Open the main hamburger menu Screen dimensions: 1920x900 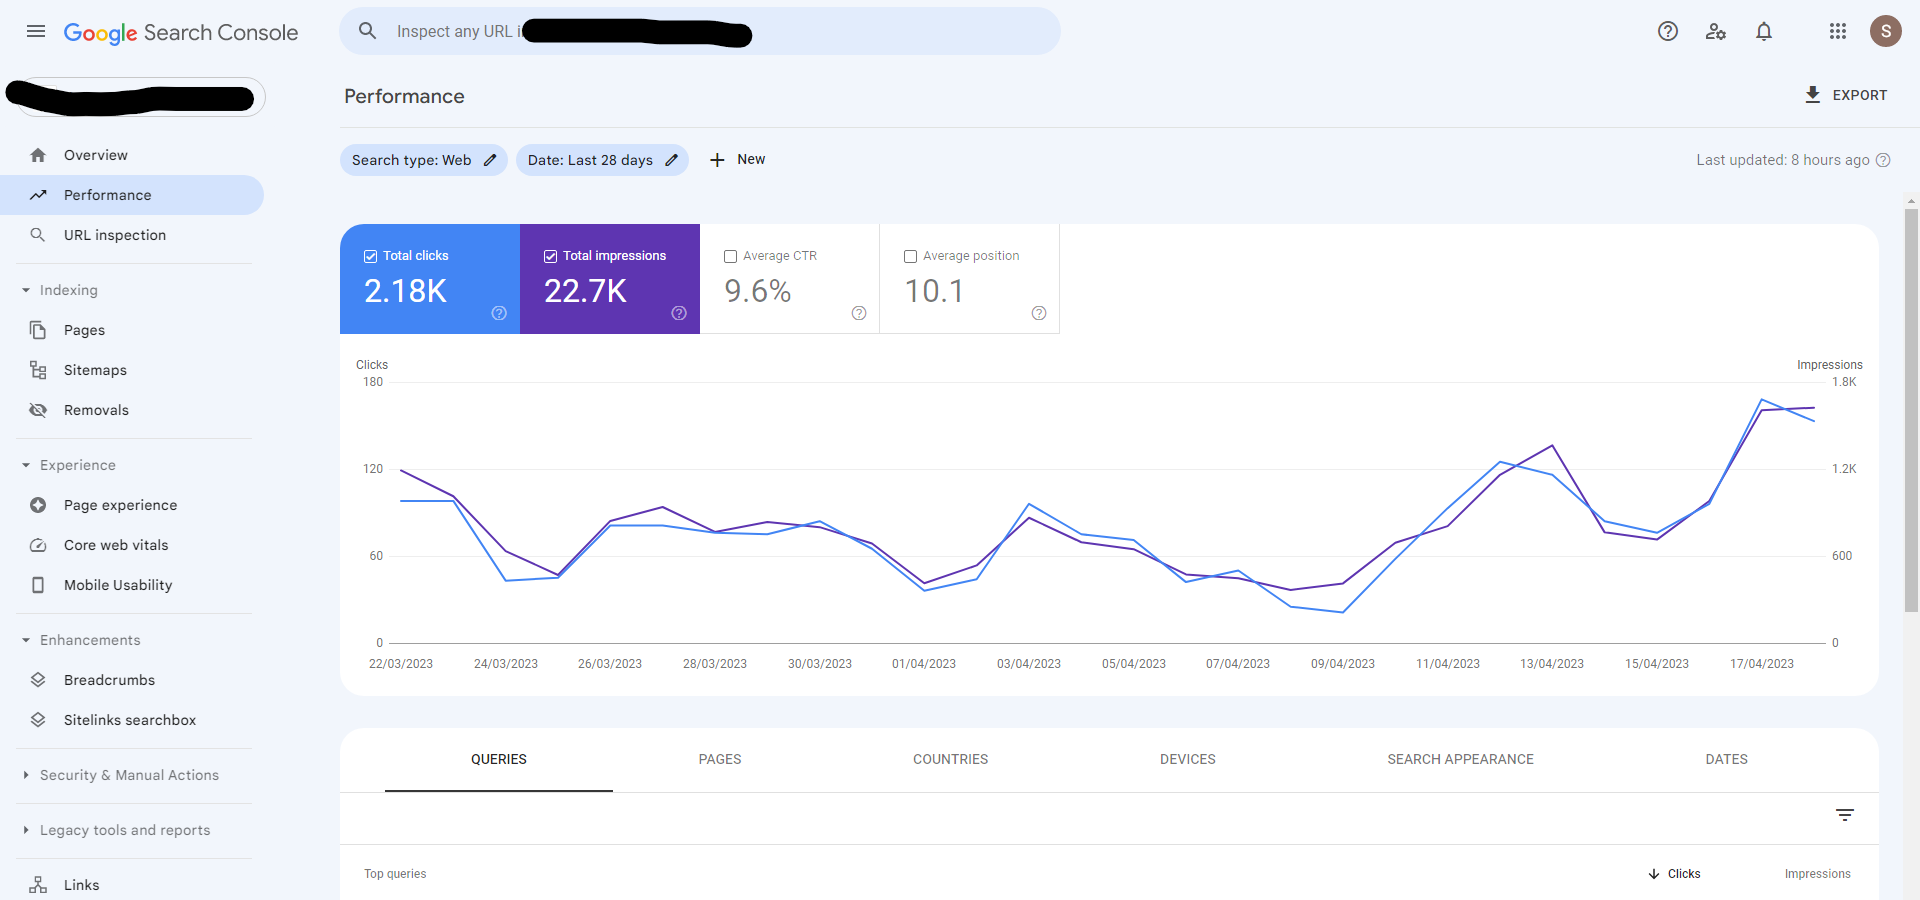36,31
